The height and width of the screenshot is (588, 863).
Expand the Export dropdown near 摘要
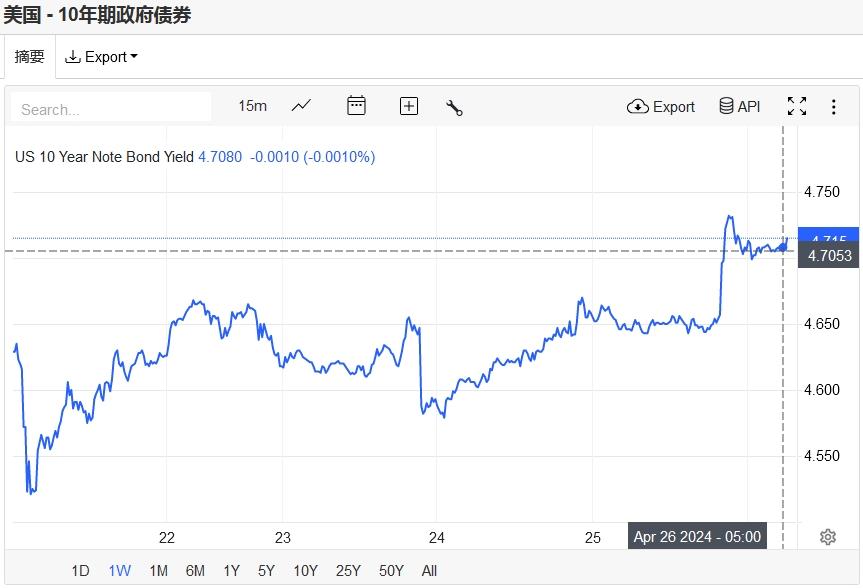click(101, 57)
